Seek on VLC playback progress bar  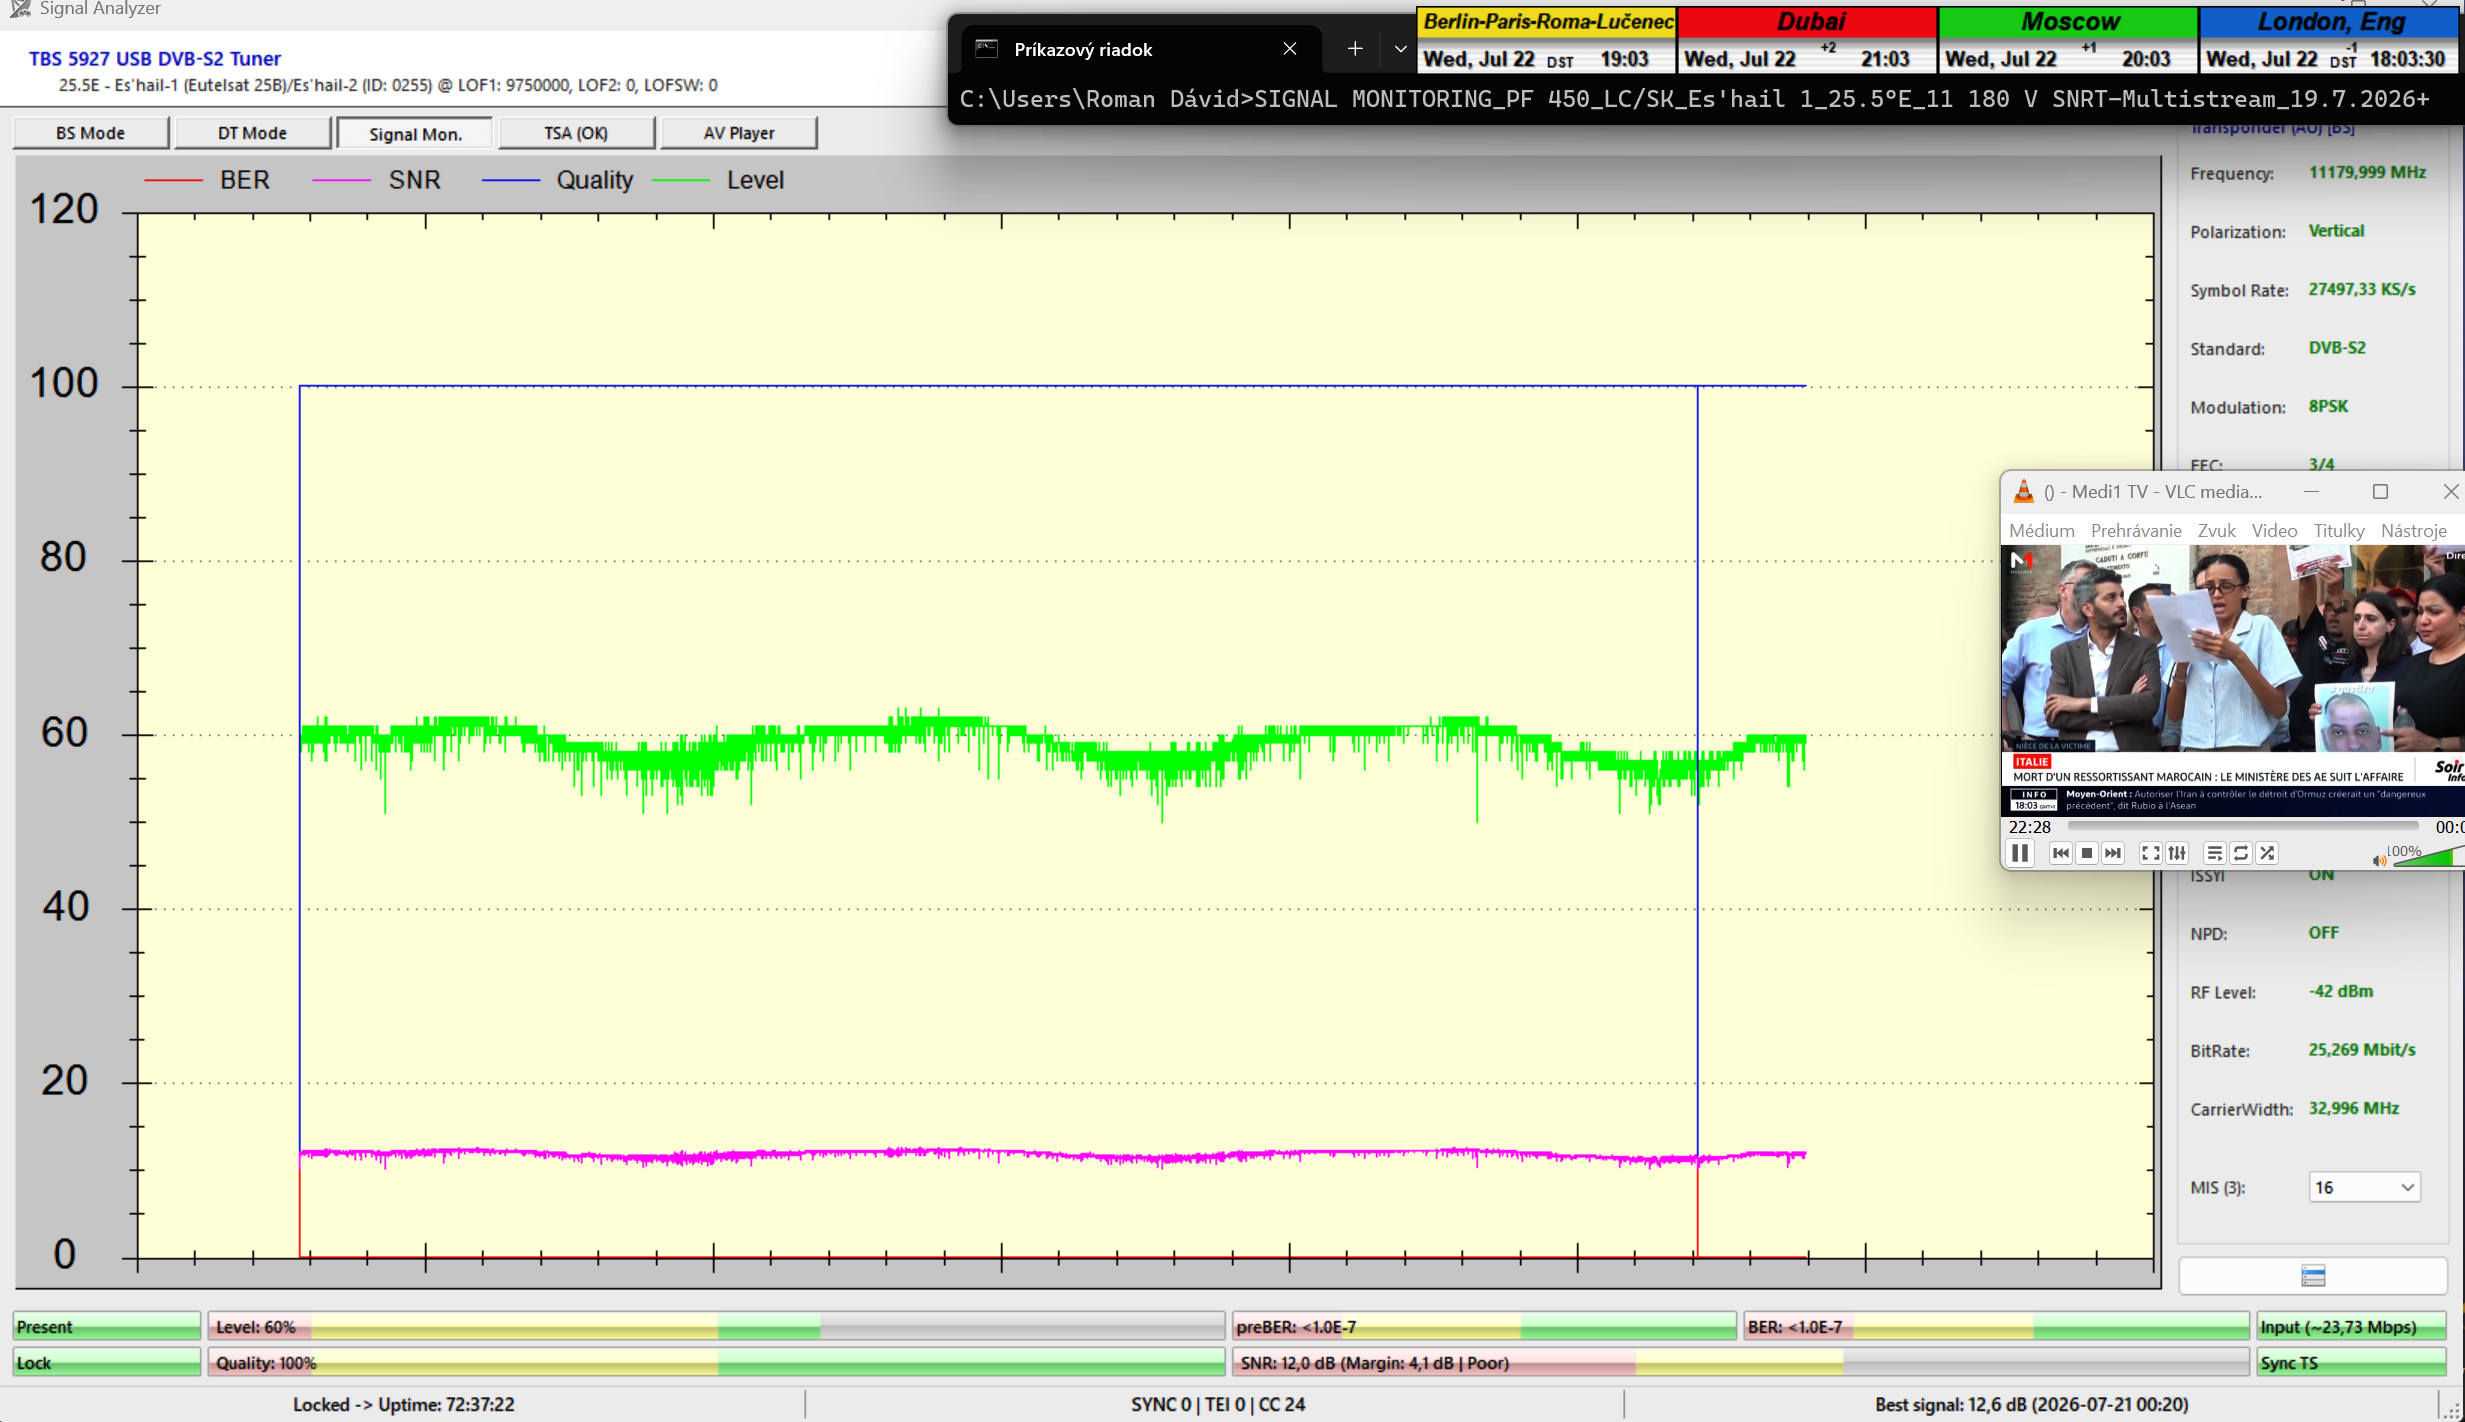pos(2243,826)
